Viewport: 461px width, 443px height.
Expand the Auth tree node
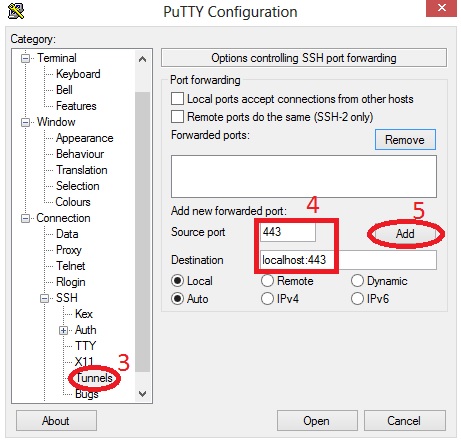(x=63, y=331)
